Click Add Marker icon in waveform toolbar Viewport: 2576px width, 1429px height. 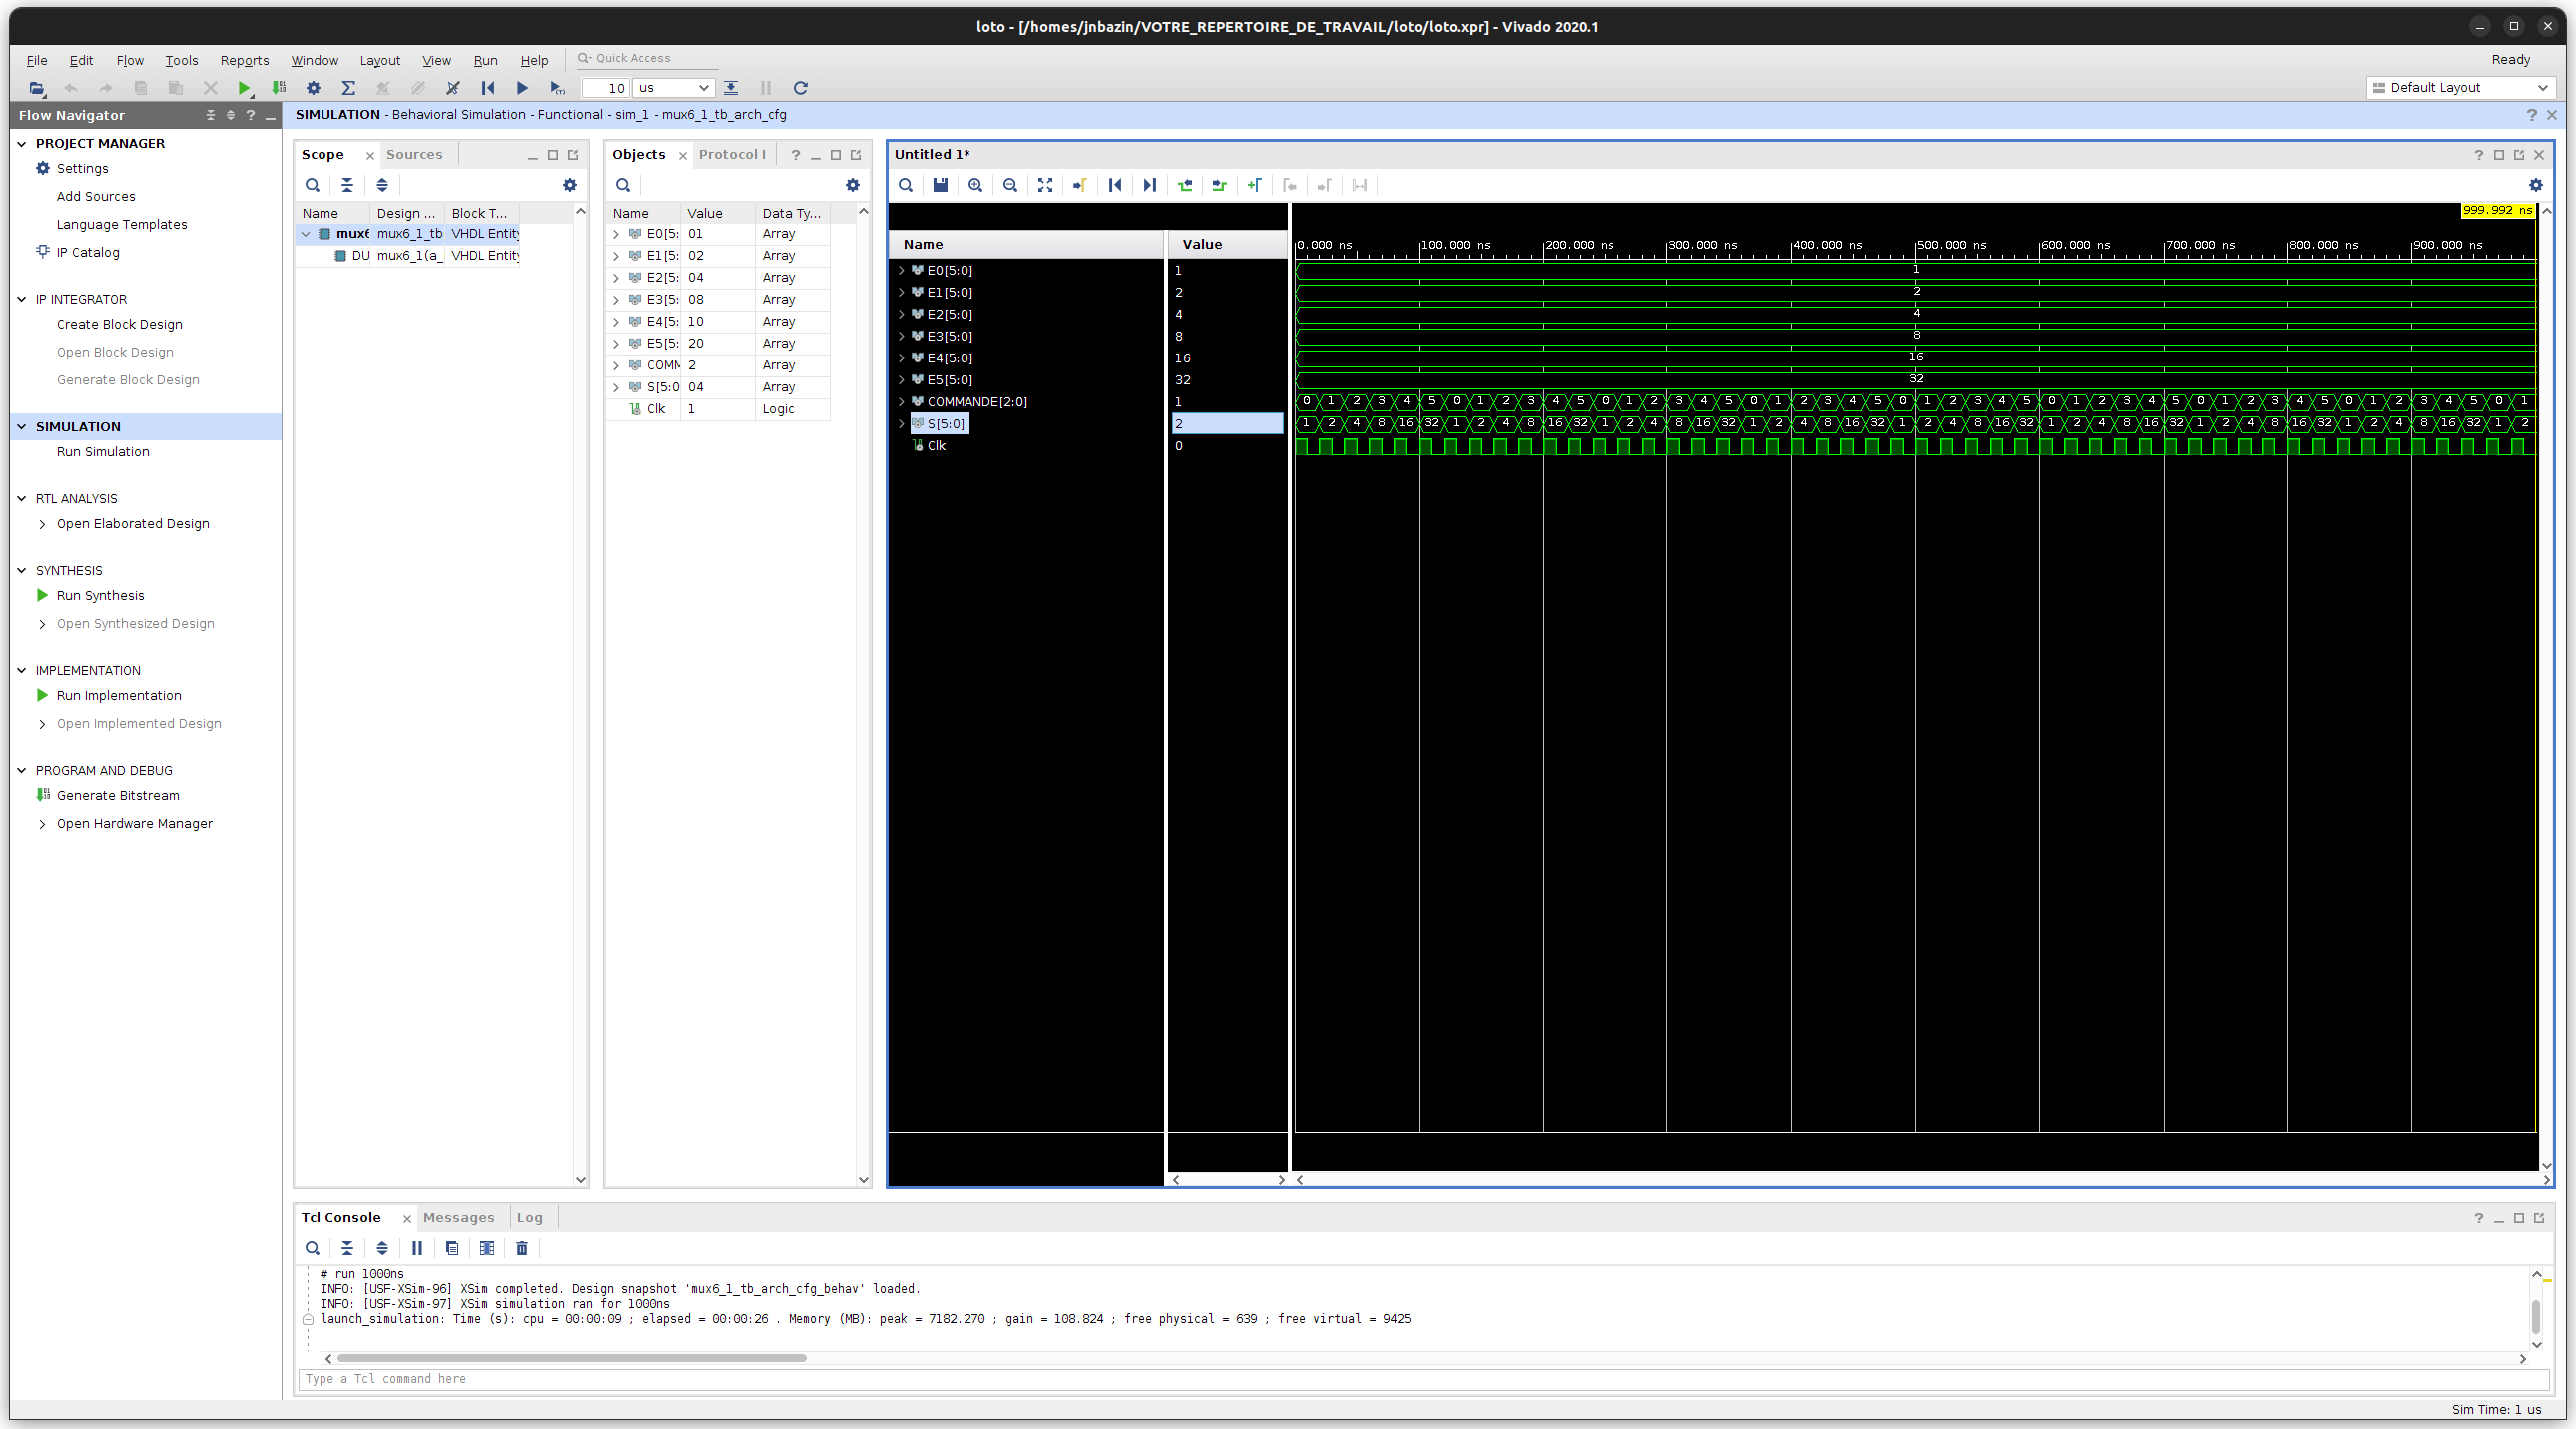coord(1254,185)
